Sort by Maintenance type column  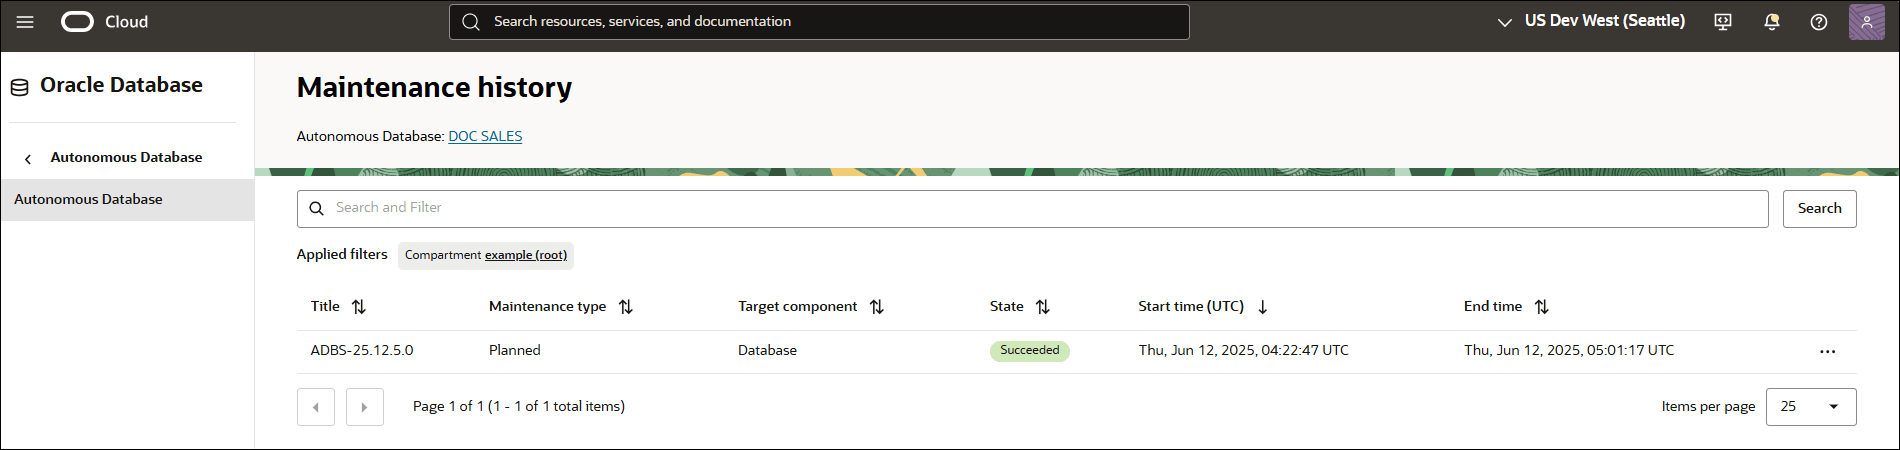click(x=626, y=307)
